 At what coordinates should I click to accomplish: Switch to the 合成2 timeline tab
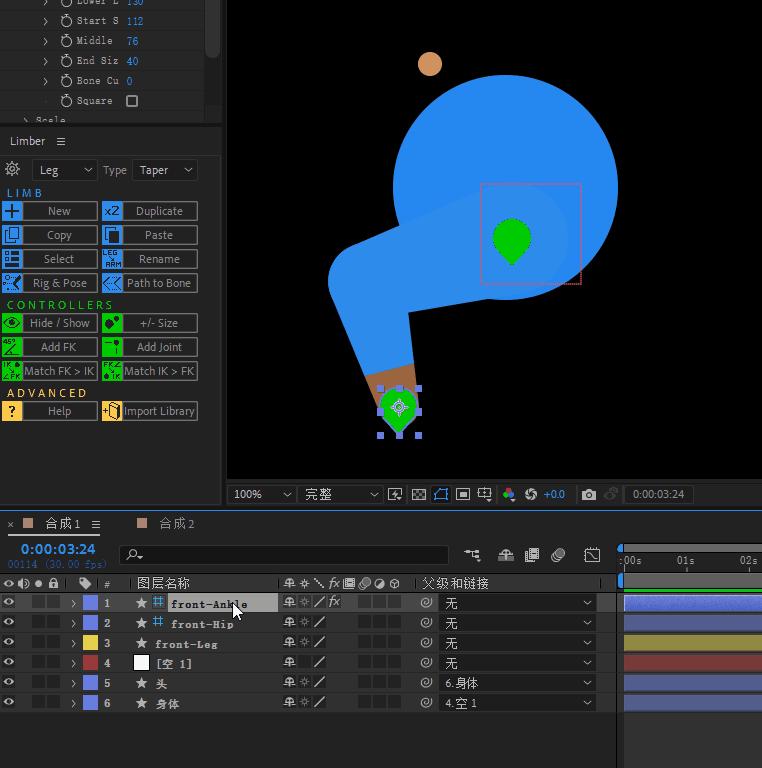coord(177,524)
